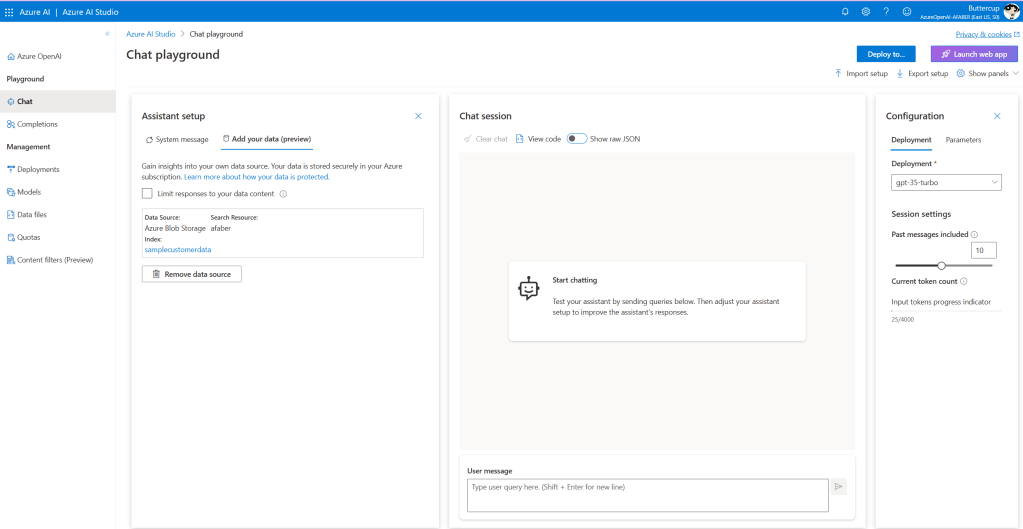Collapse the left navigation sidebar

click(x=107, y=34)
